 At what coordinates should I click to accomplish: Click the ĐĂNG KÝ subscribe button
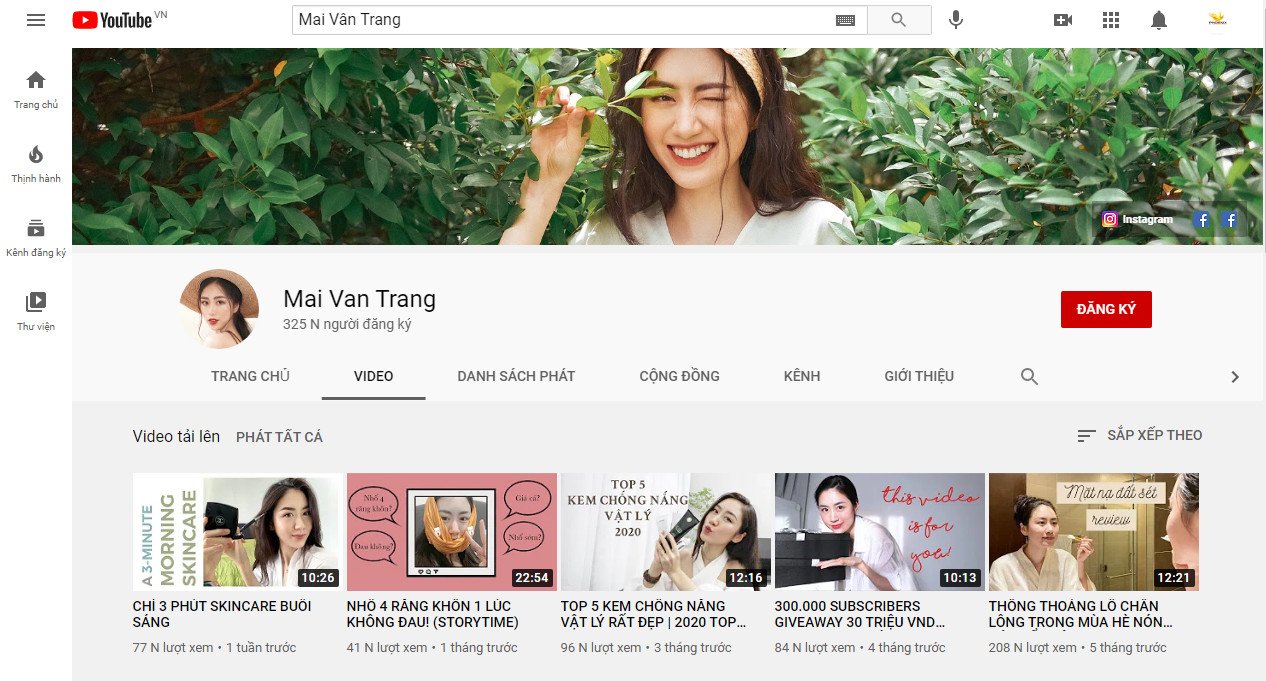1106,309
